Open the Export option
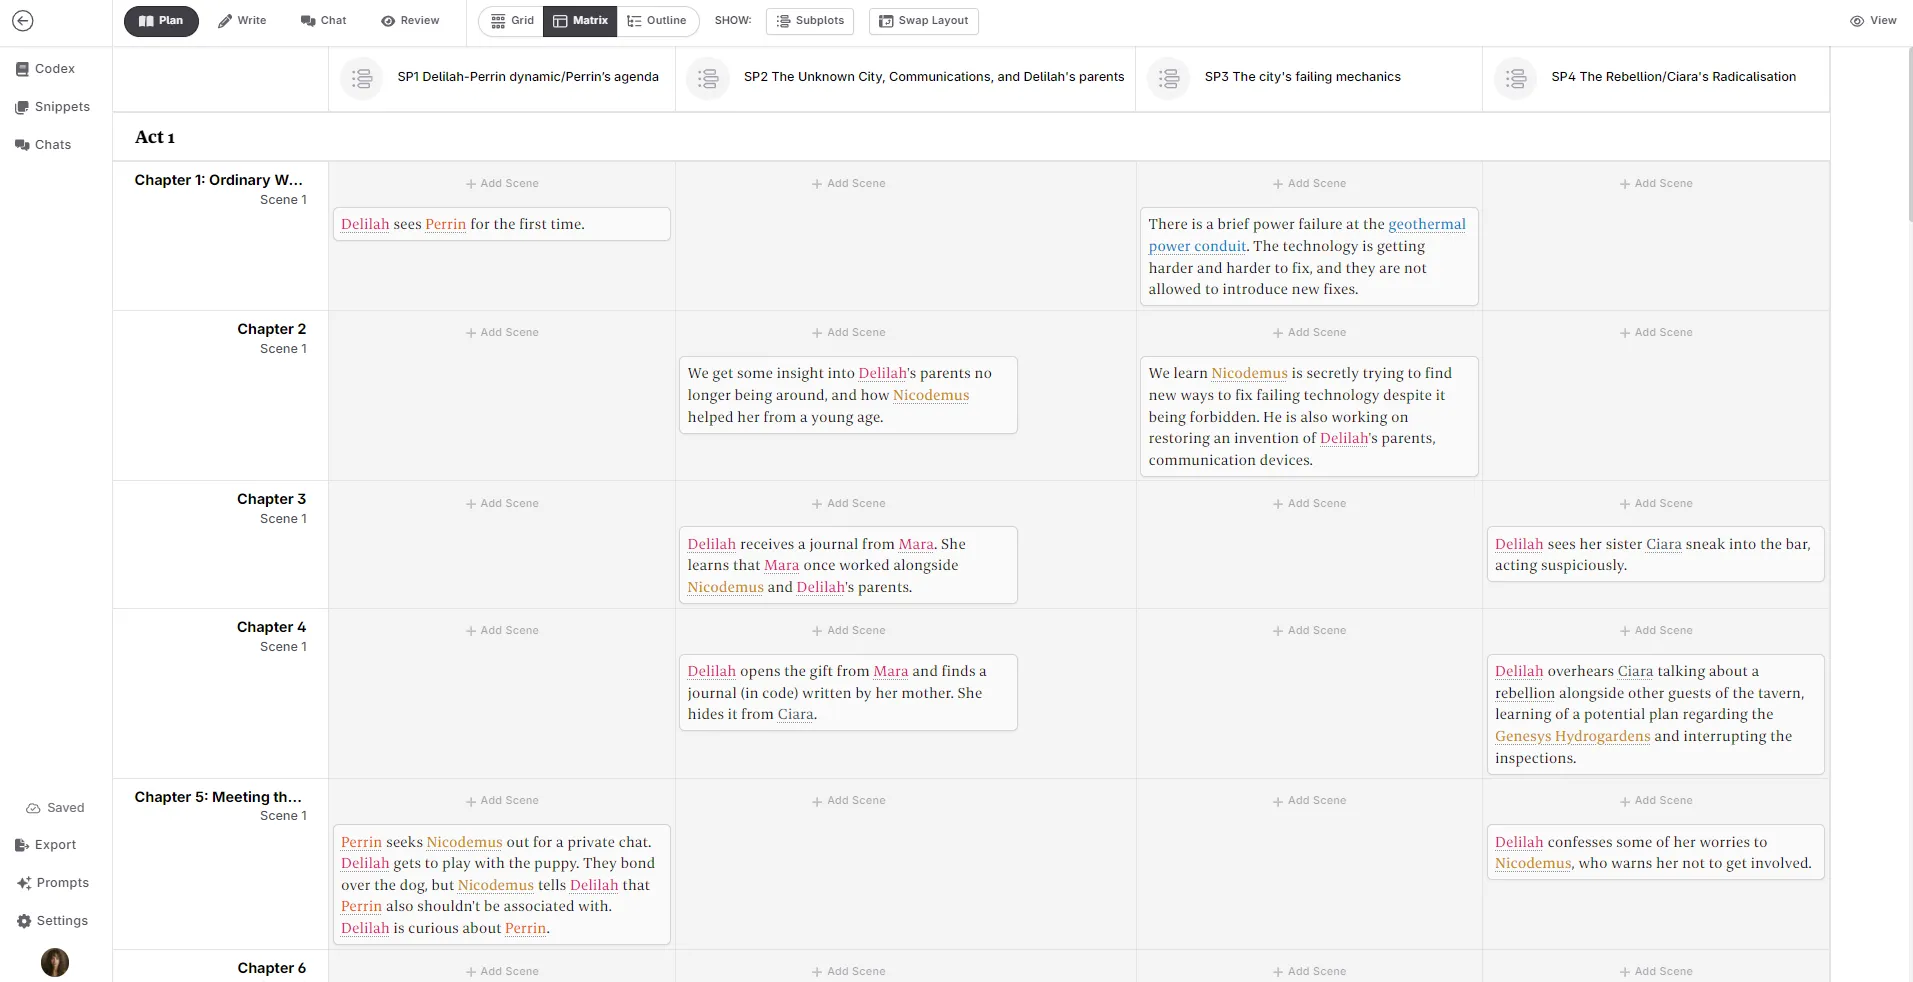The height and width of the screenshot is (982, 1913). (x=46, y=845)
